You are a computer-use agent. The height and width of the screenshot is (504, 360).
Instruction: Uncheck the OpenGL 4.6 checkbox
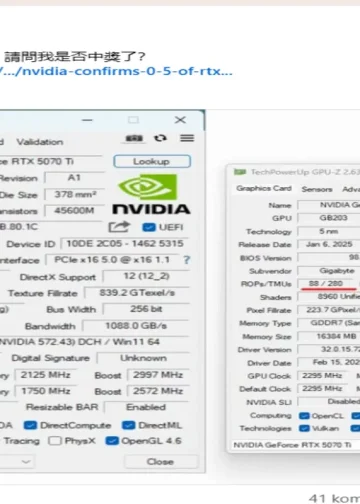point(112,441)
